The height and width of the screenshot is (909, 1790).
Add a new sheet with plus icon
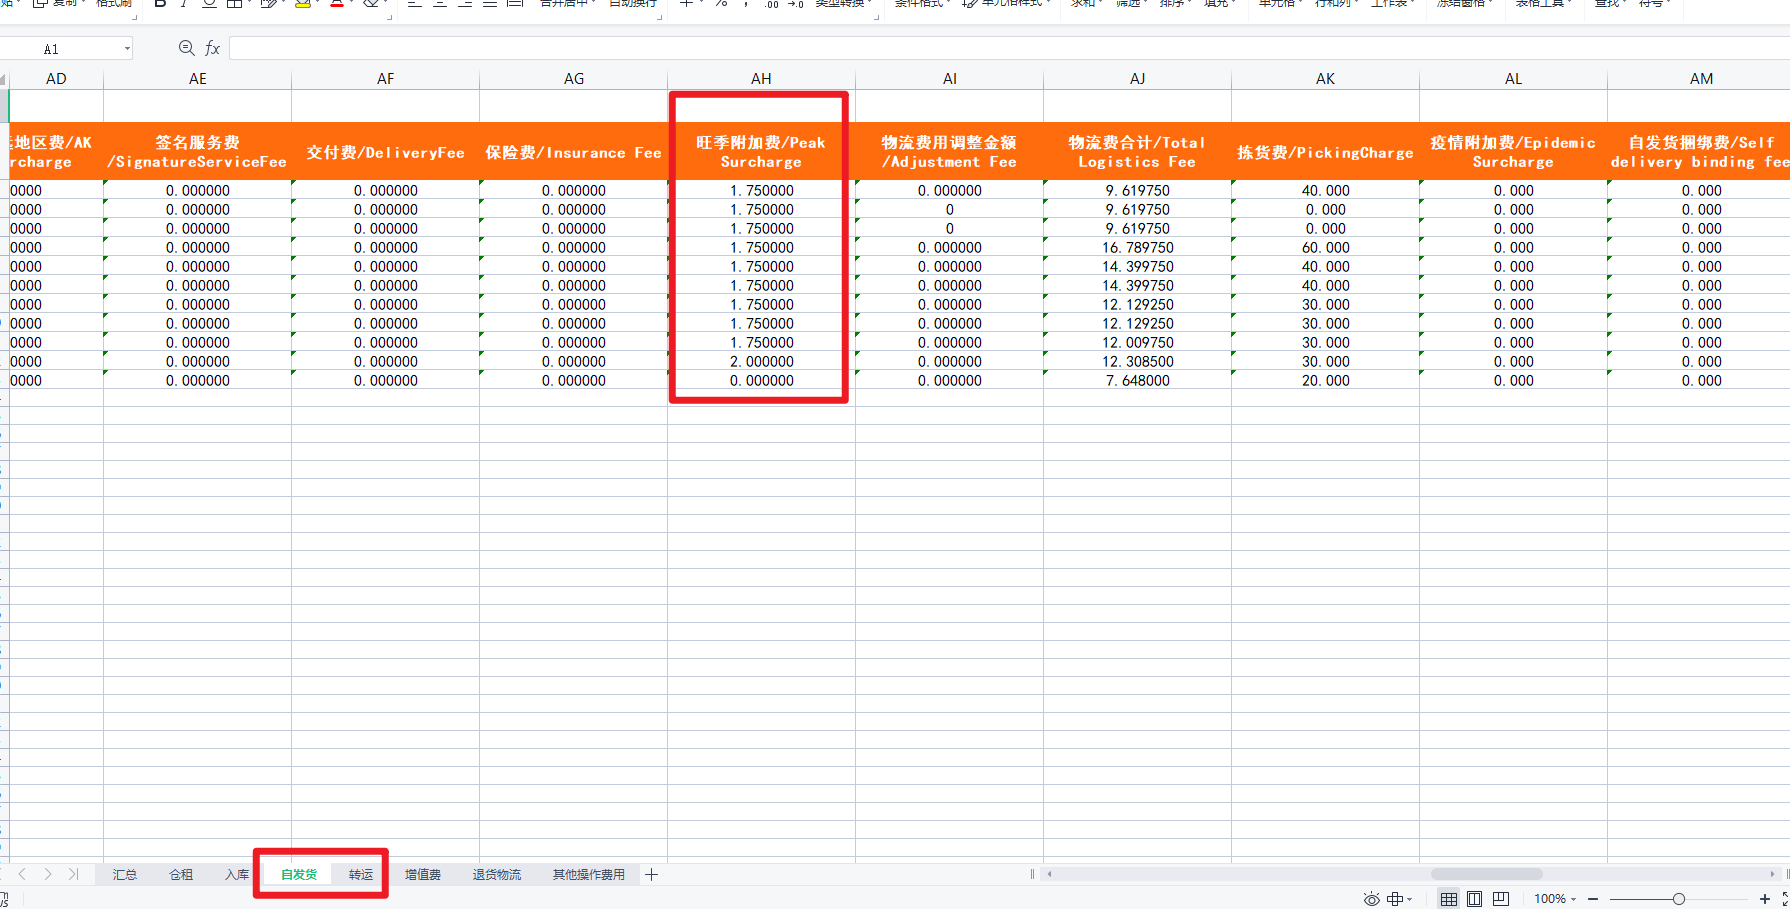651,875
